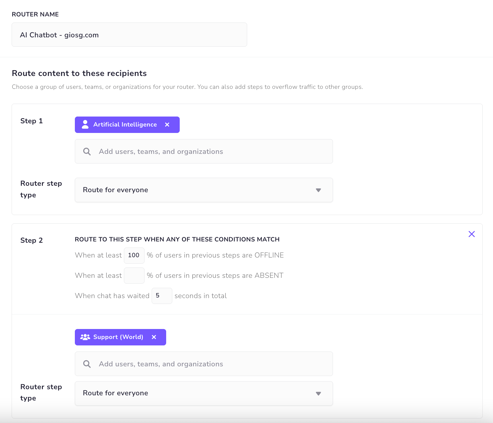Click the Artificial Intelligence user icon
This screenshot has height=423, width=493.
coord(85,124)
